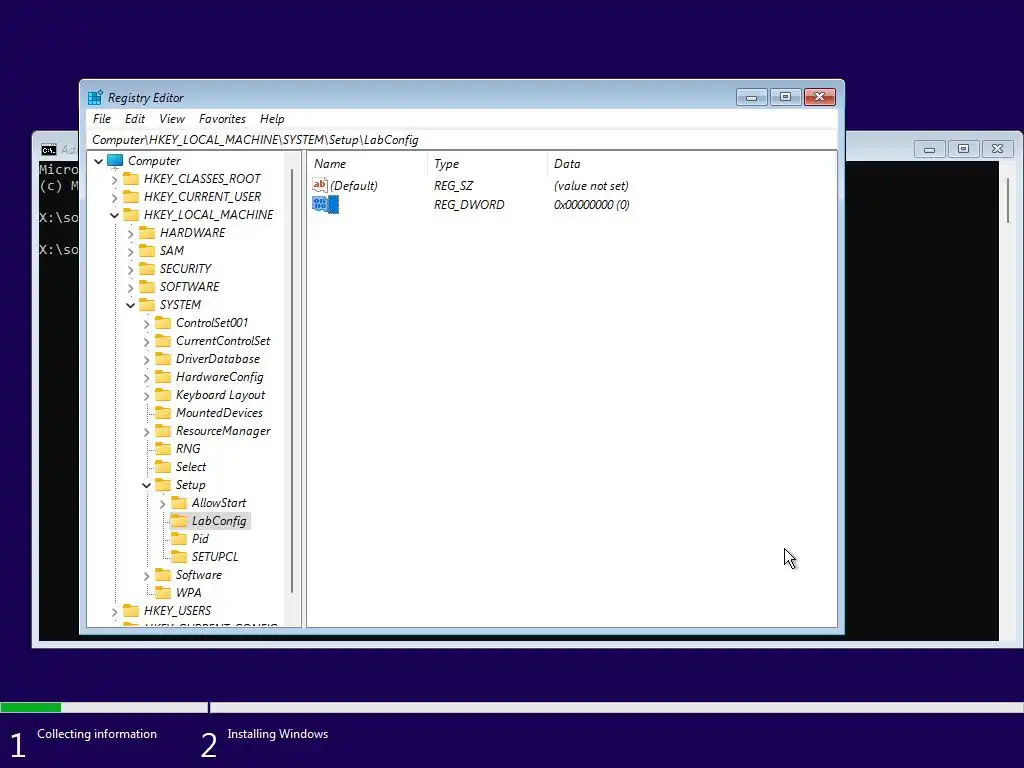Expand HKEY_CURRENT_USER arrow

(114, 197)
